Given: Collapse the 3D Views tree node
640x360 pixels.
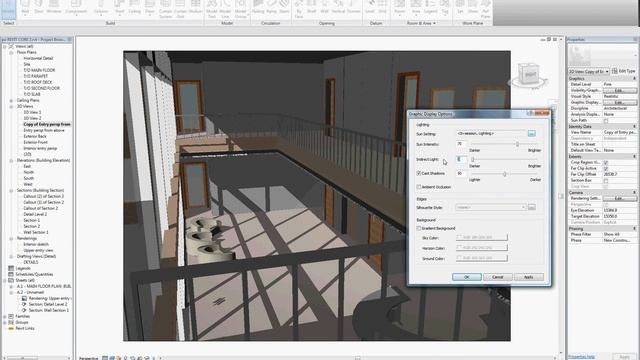Looking at the screenshot, I should tap(11, 106).
